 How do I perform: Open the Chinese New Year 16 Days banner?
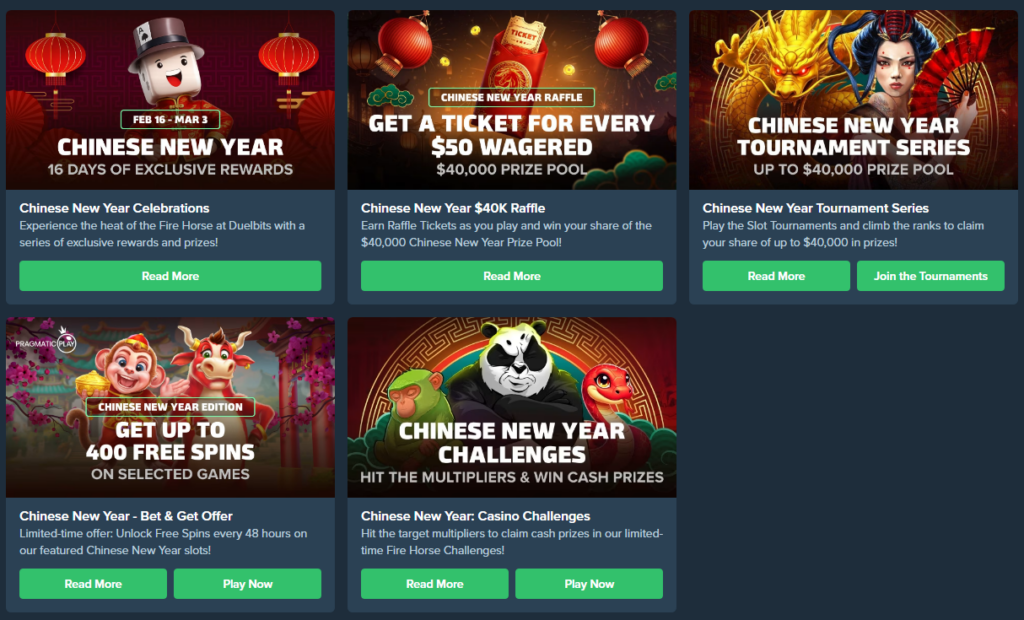click(170, 100)
